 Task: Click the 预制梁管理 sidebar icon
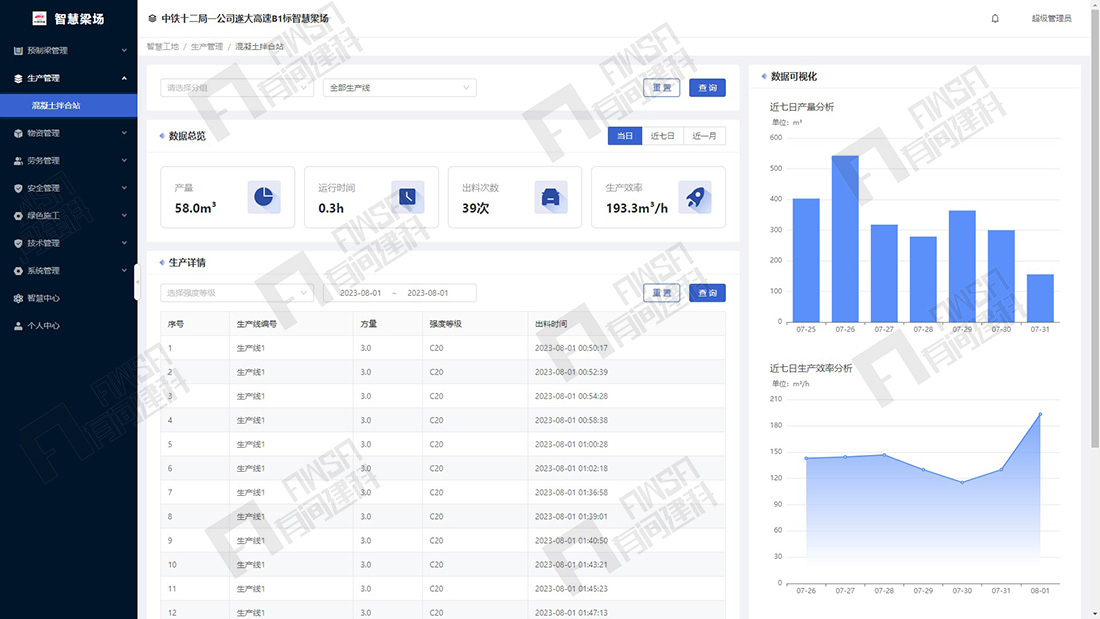[x=18, y=51]
